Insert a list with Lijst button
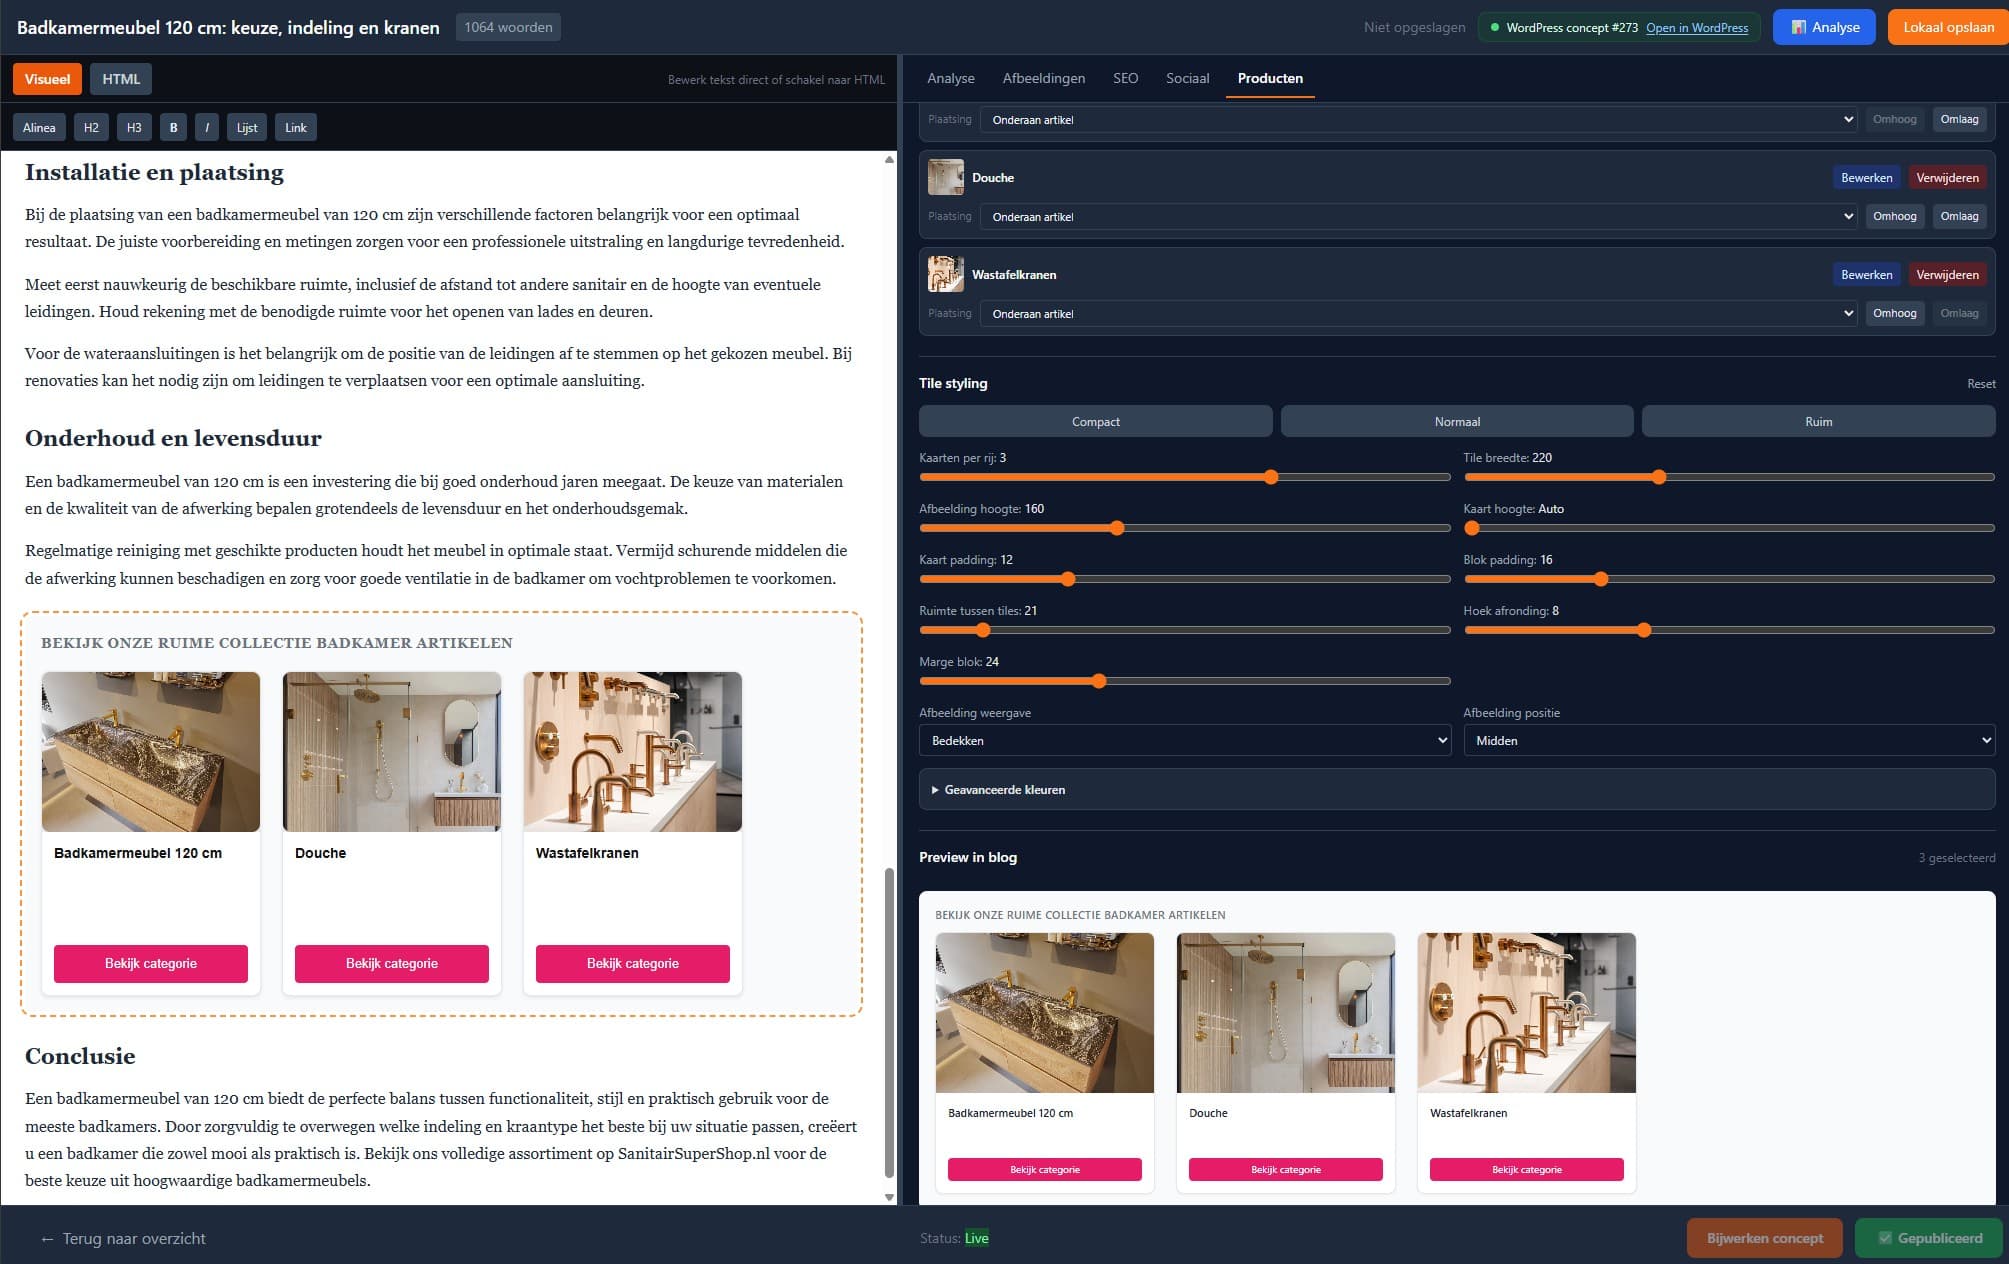Viewport: 2009px width, 1264px height. [247, 127]
